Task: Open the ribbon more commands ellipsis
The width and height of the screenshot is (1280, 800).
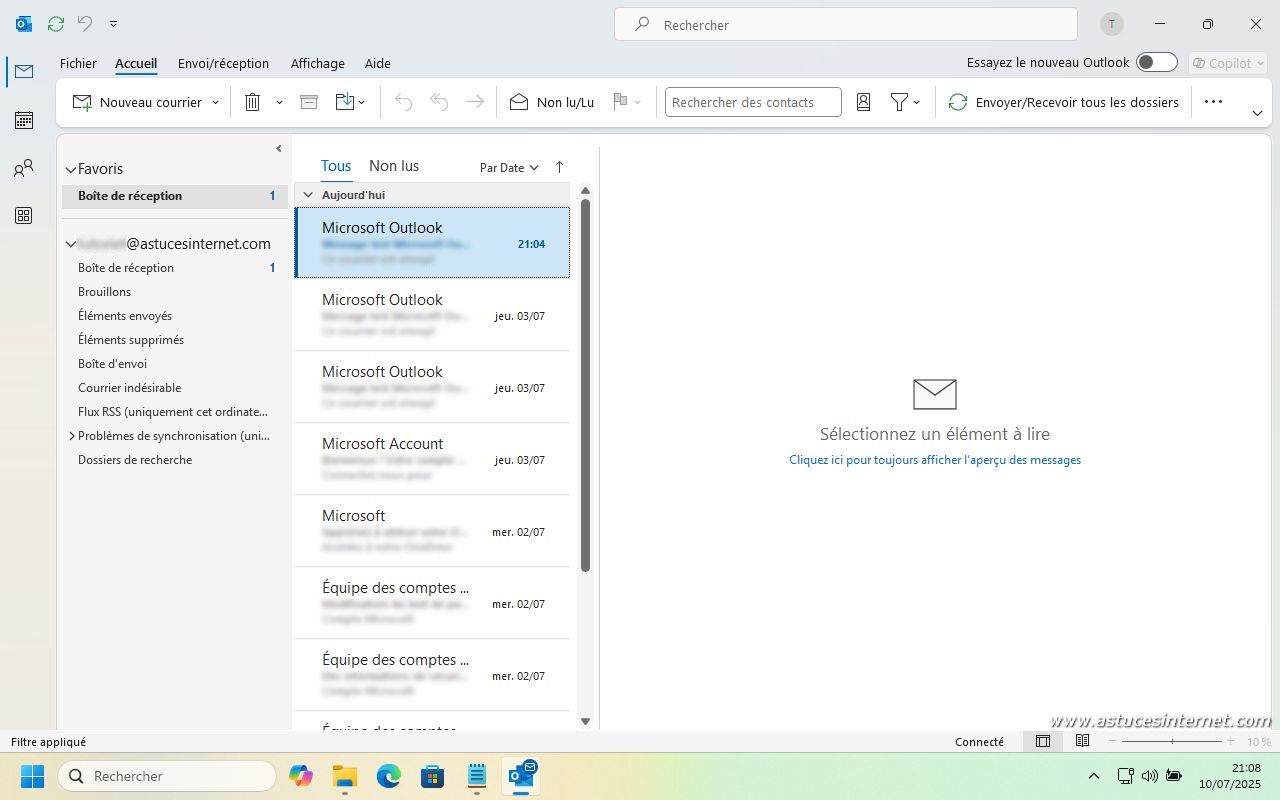Action: pos(1213,102)
